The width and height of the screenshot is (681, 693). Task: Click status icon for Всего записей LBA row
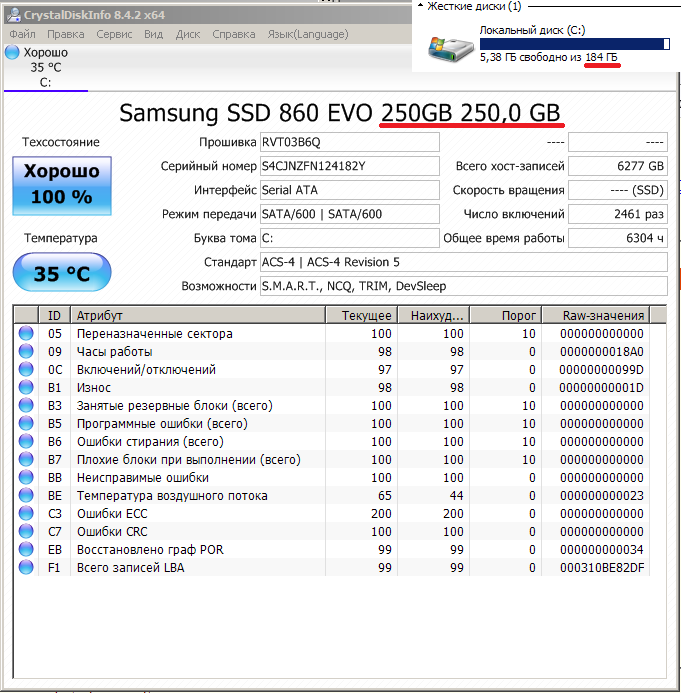26,567
